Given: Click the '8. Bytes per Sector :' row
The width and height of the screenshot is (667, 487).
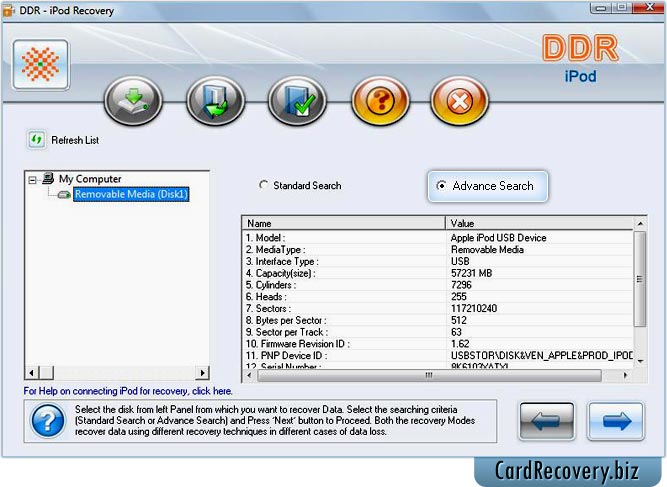Looking at the screenshot, I should (x=438, y=320).
